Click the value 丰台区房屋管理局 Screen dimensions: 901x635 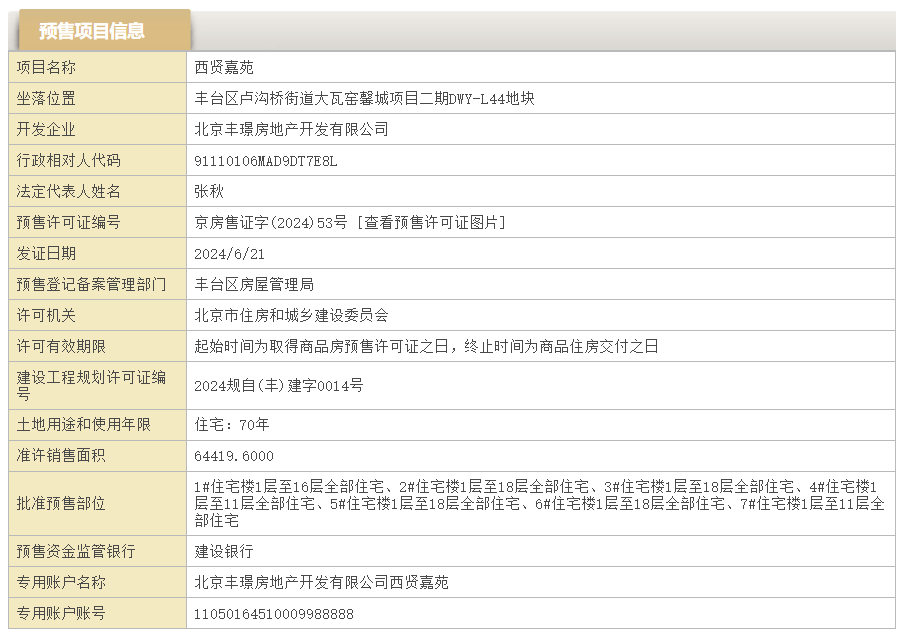point(254,284)
